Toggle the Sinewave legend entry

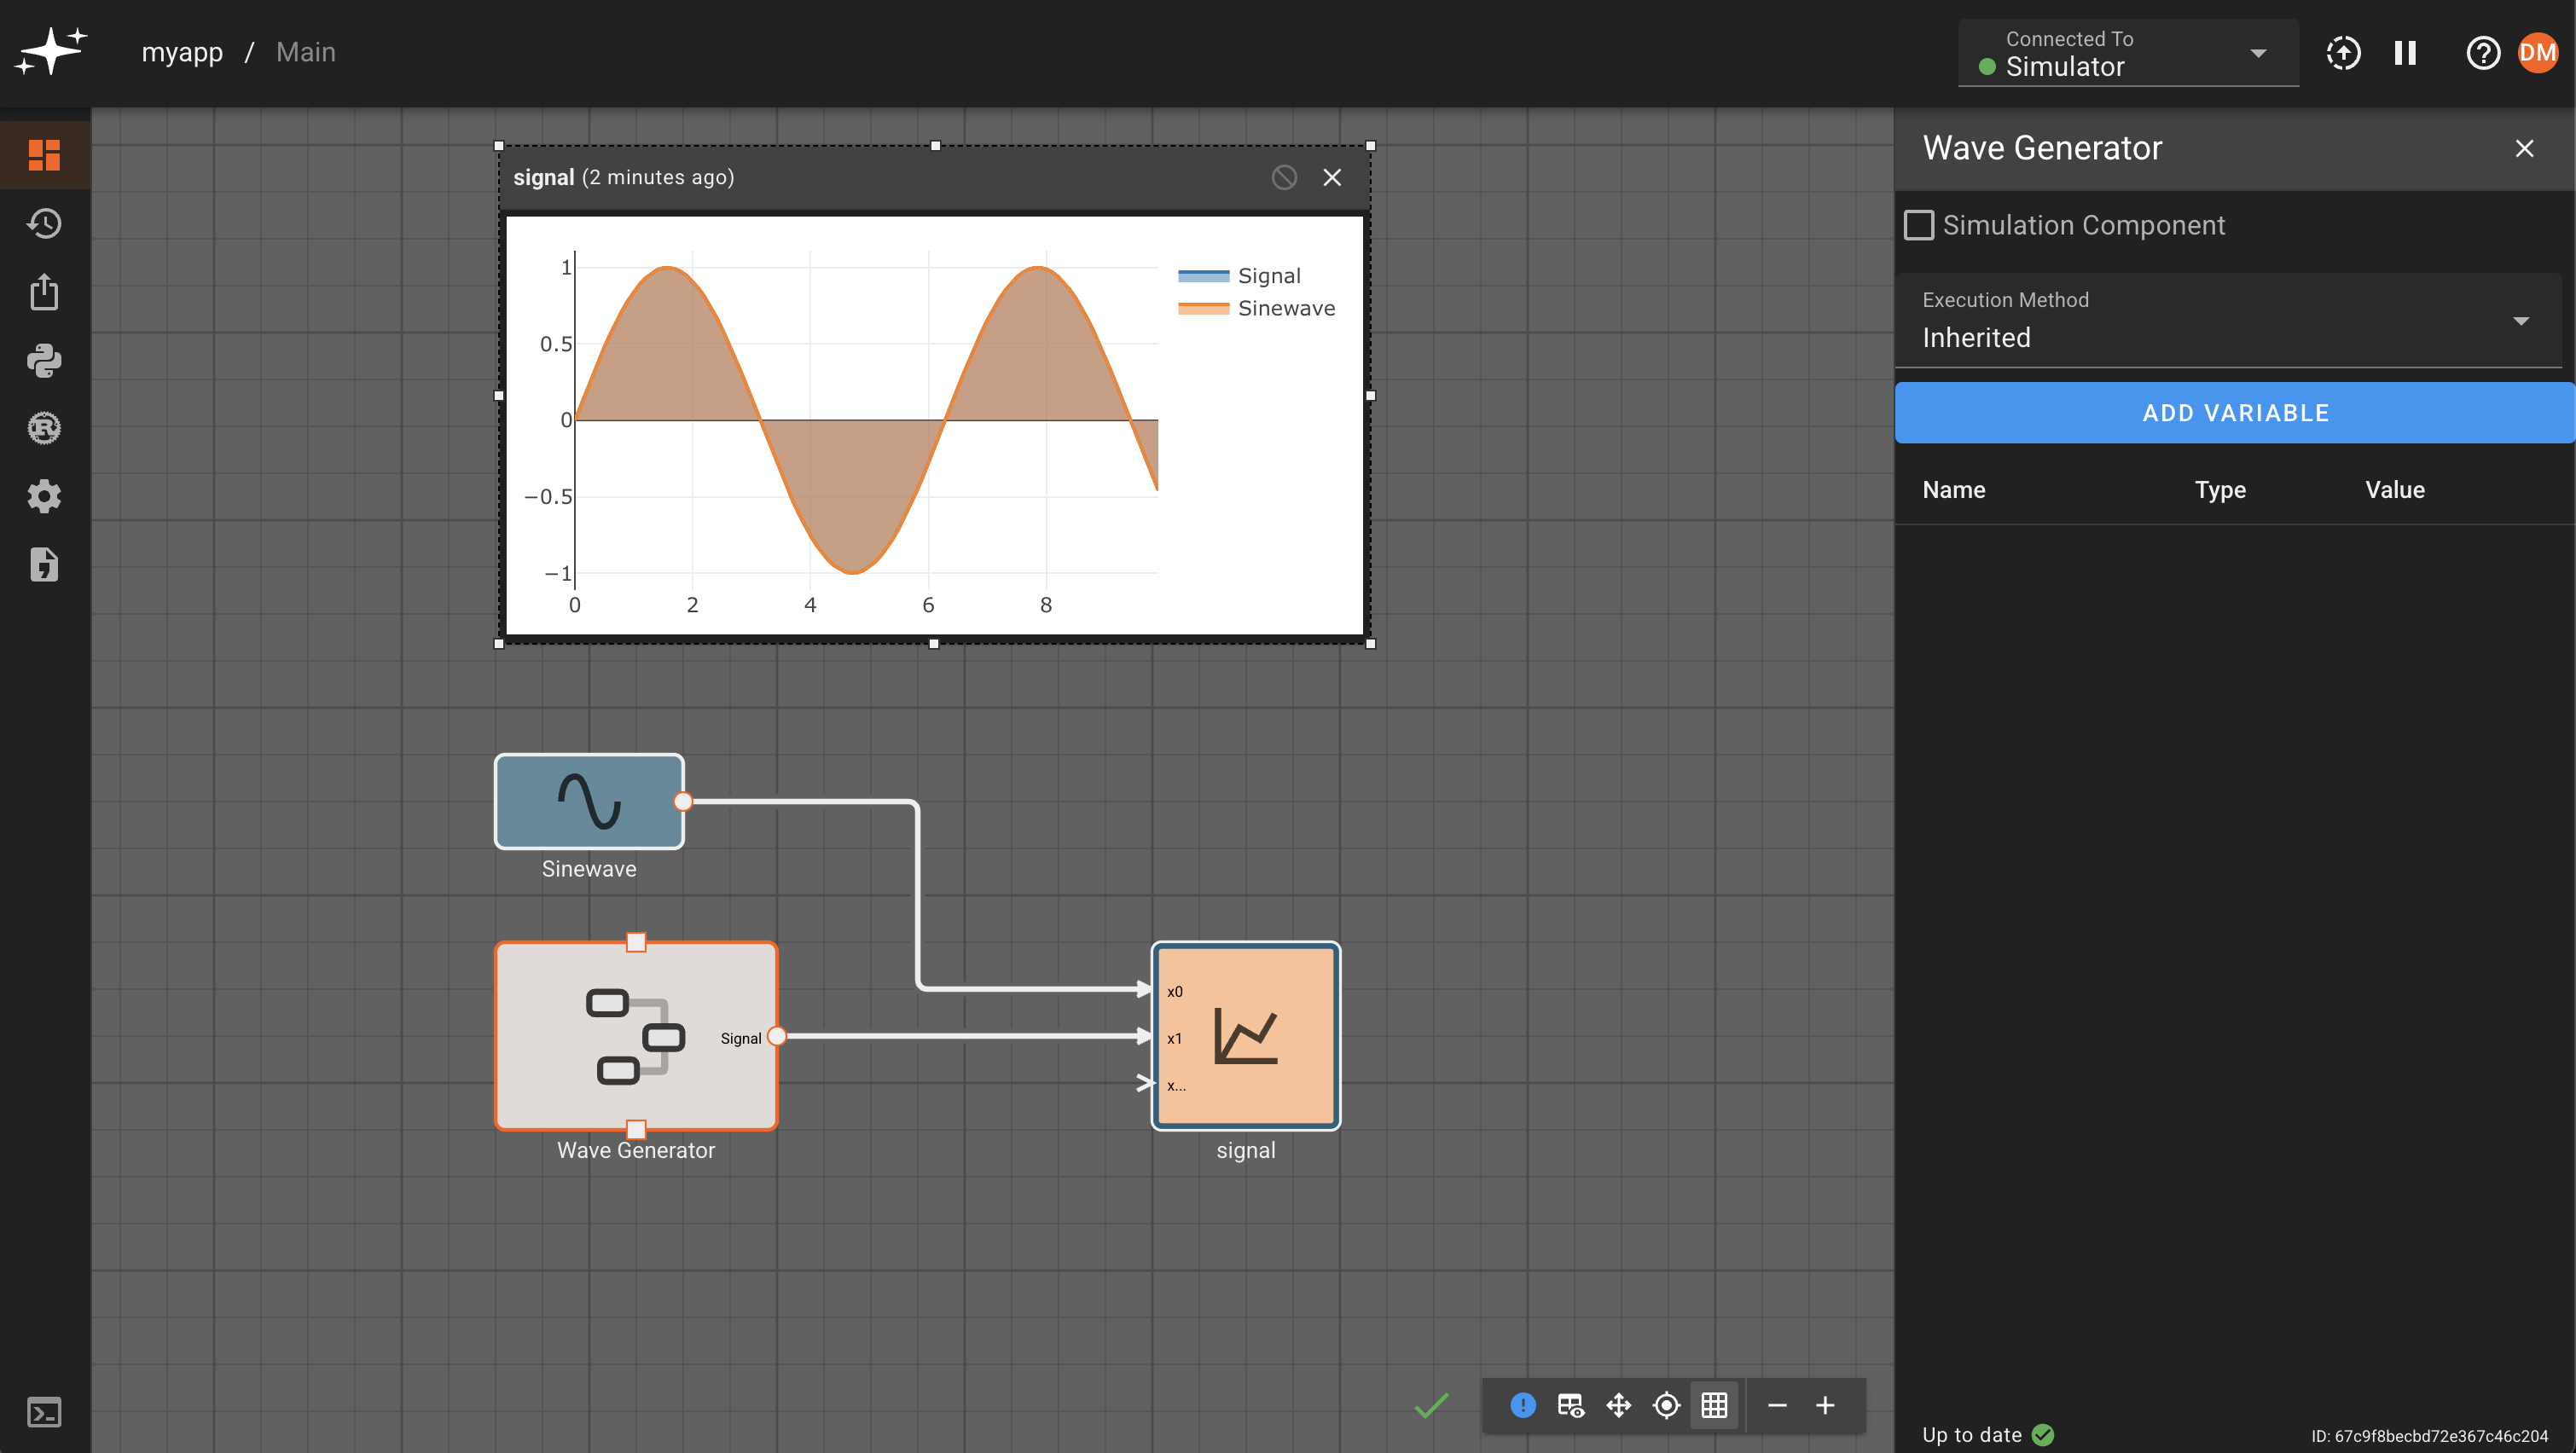[x=1285, y=308]
